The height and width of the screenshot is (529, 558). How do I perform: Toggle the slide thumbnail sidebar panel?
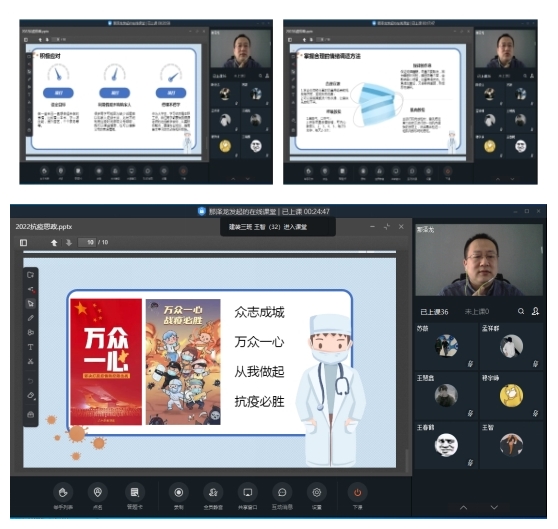[23, 243]
